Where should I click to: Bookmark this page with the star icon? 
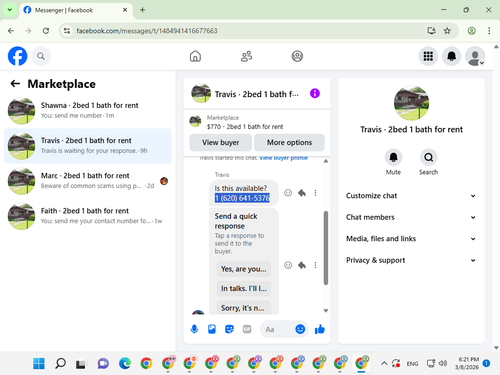[x=447, y=31]
